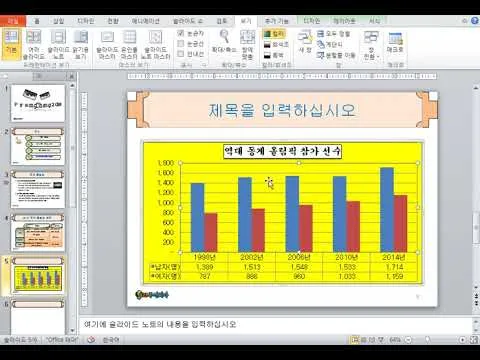The width and height of the screenshot is (480, 360).
Task: Click Fit to Window (창에 맞춤)
Action: pyautogui.click(x=247, y=44)
